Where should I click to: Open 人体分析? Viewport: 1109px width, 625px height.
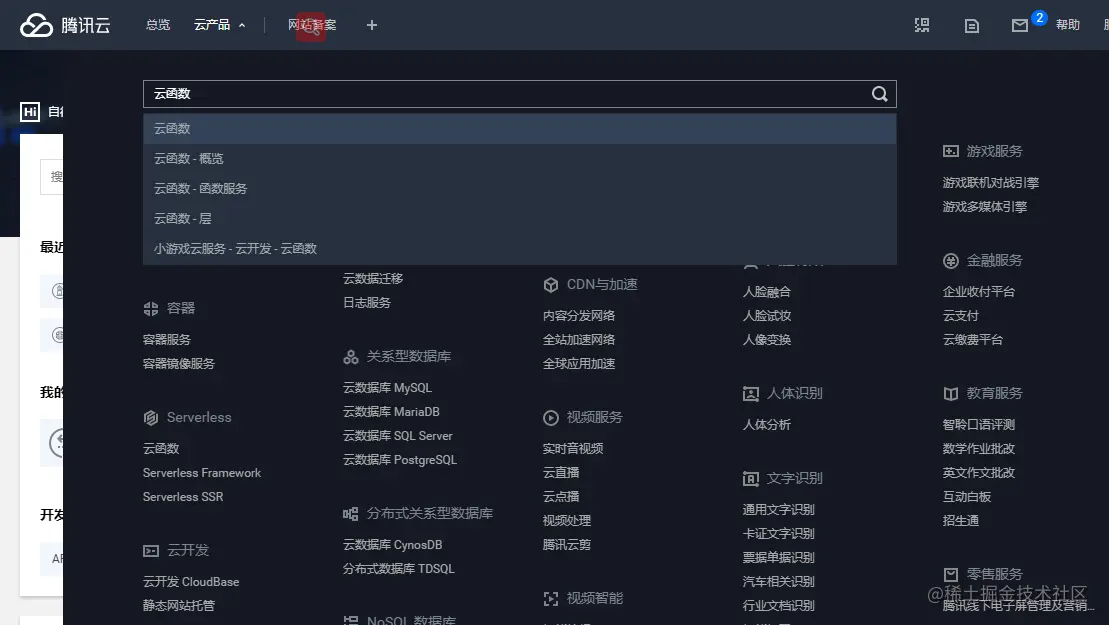(767, 424)
